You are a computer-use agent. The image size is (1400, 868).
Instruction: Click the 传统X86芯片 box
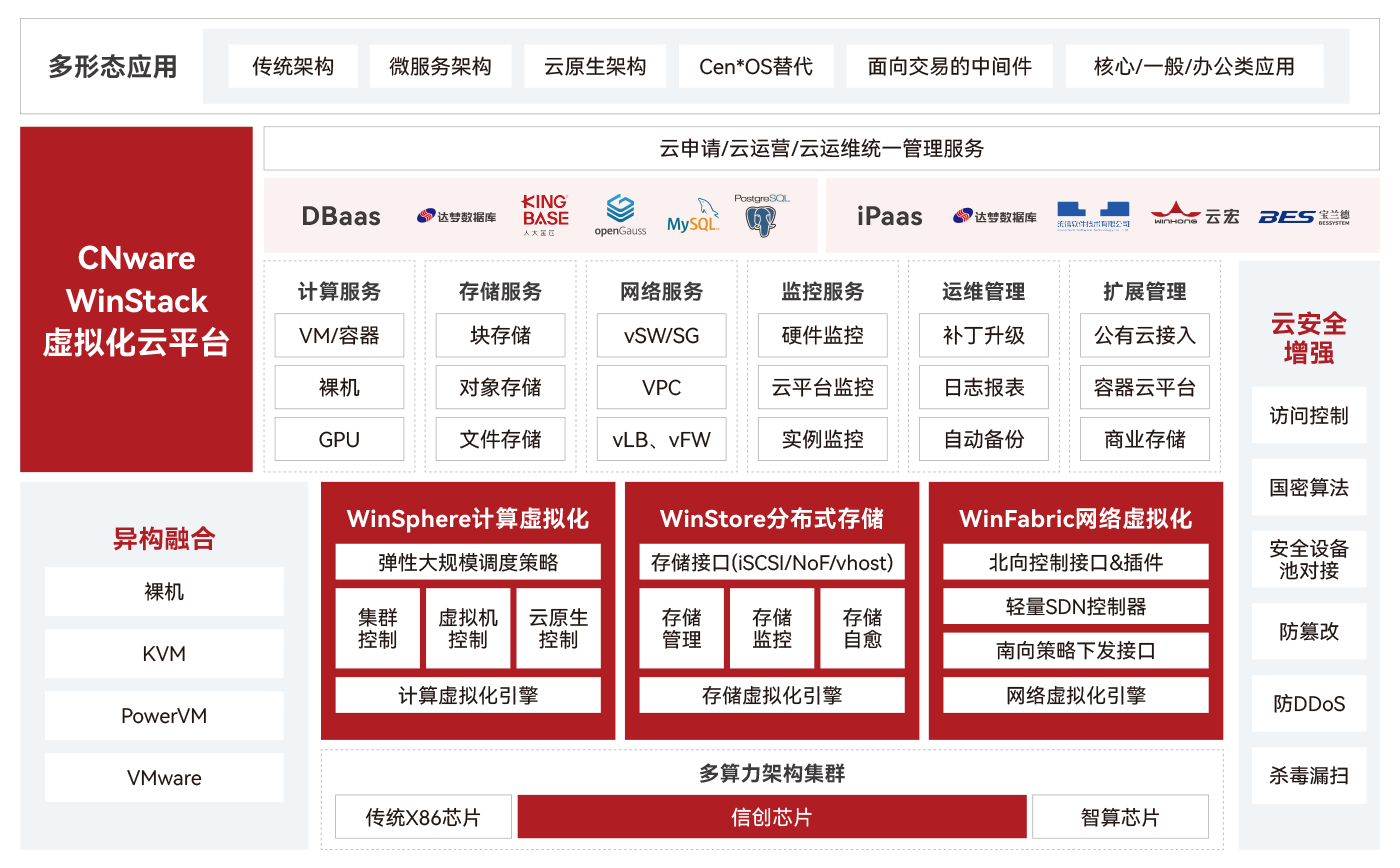(x=423, y=817)
